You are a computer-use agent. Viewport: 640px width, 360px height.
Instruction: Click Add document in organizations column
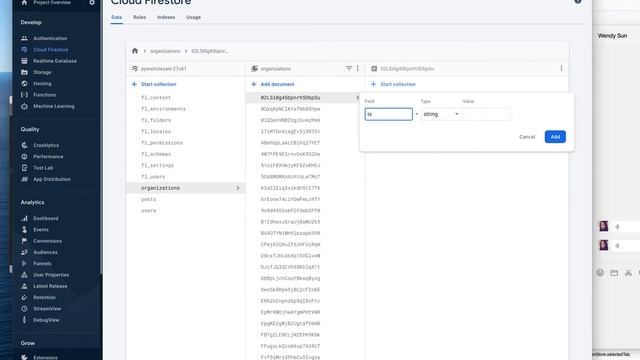point(273,84)
